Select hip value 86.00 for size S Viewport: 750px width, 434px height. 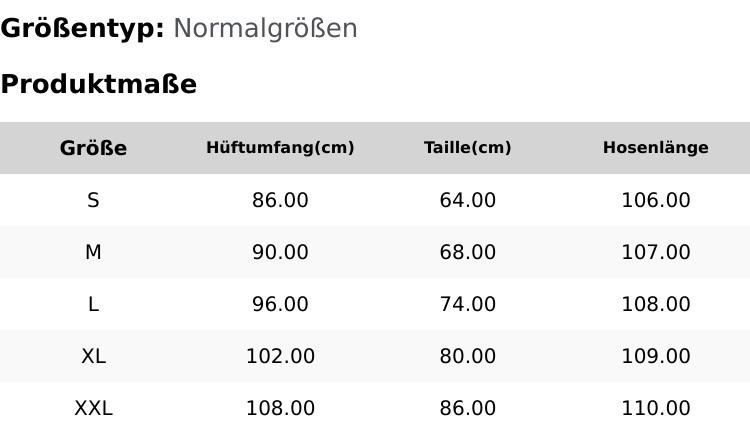tap(280, 200)
